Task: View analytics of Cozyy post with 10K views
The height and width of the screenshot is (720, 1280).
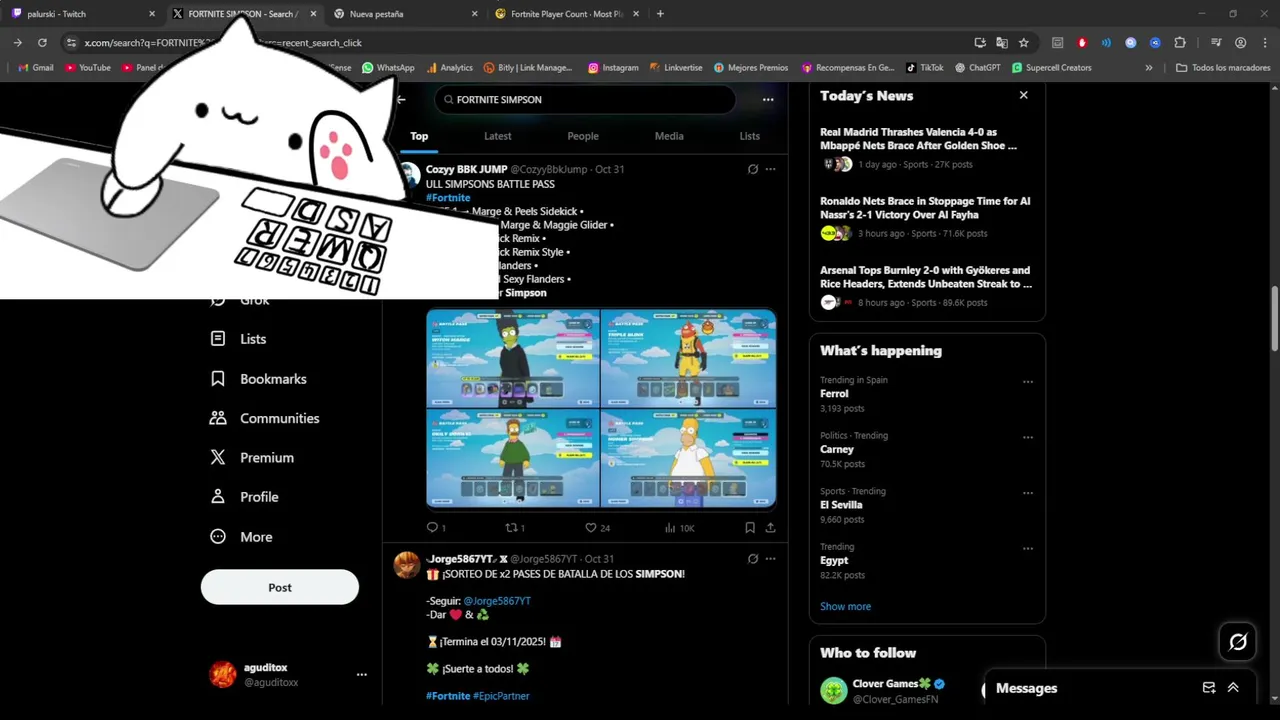Action: coord(679,527)
